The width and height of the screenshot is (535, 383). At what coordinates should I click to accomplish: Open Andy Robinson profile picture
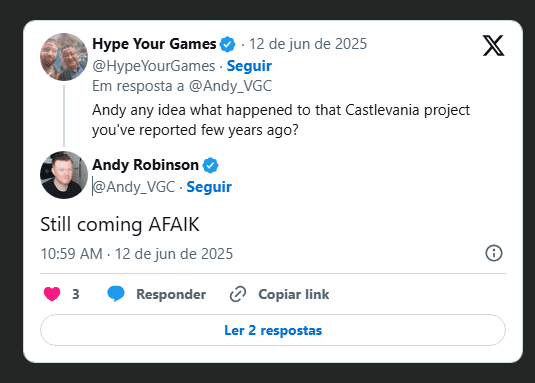point(64,175)
